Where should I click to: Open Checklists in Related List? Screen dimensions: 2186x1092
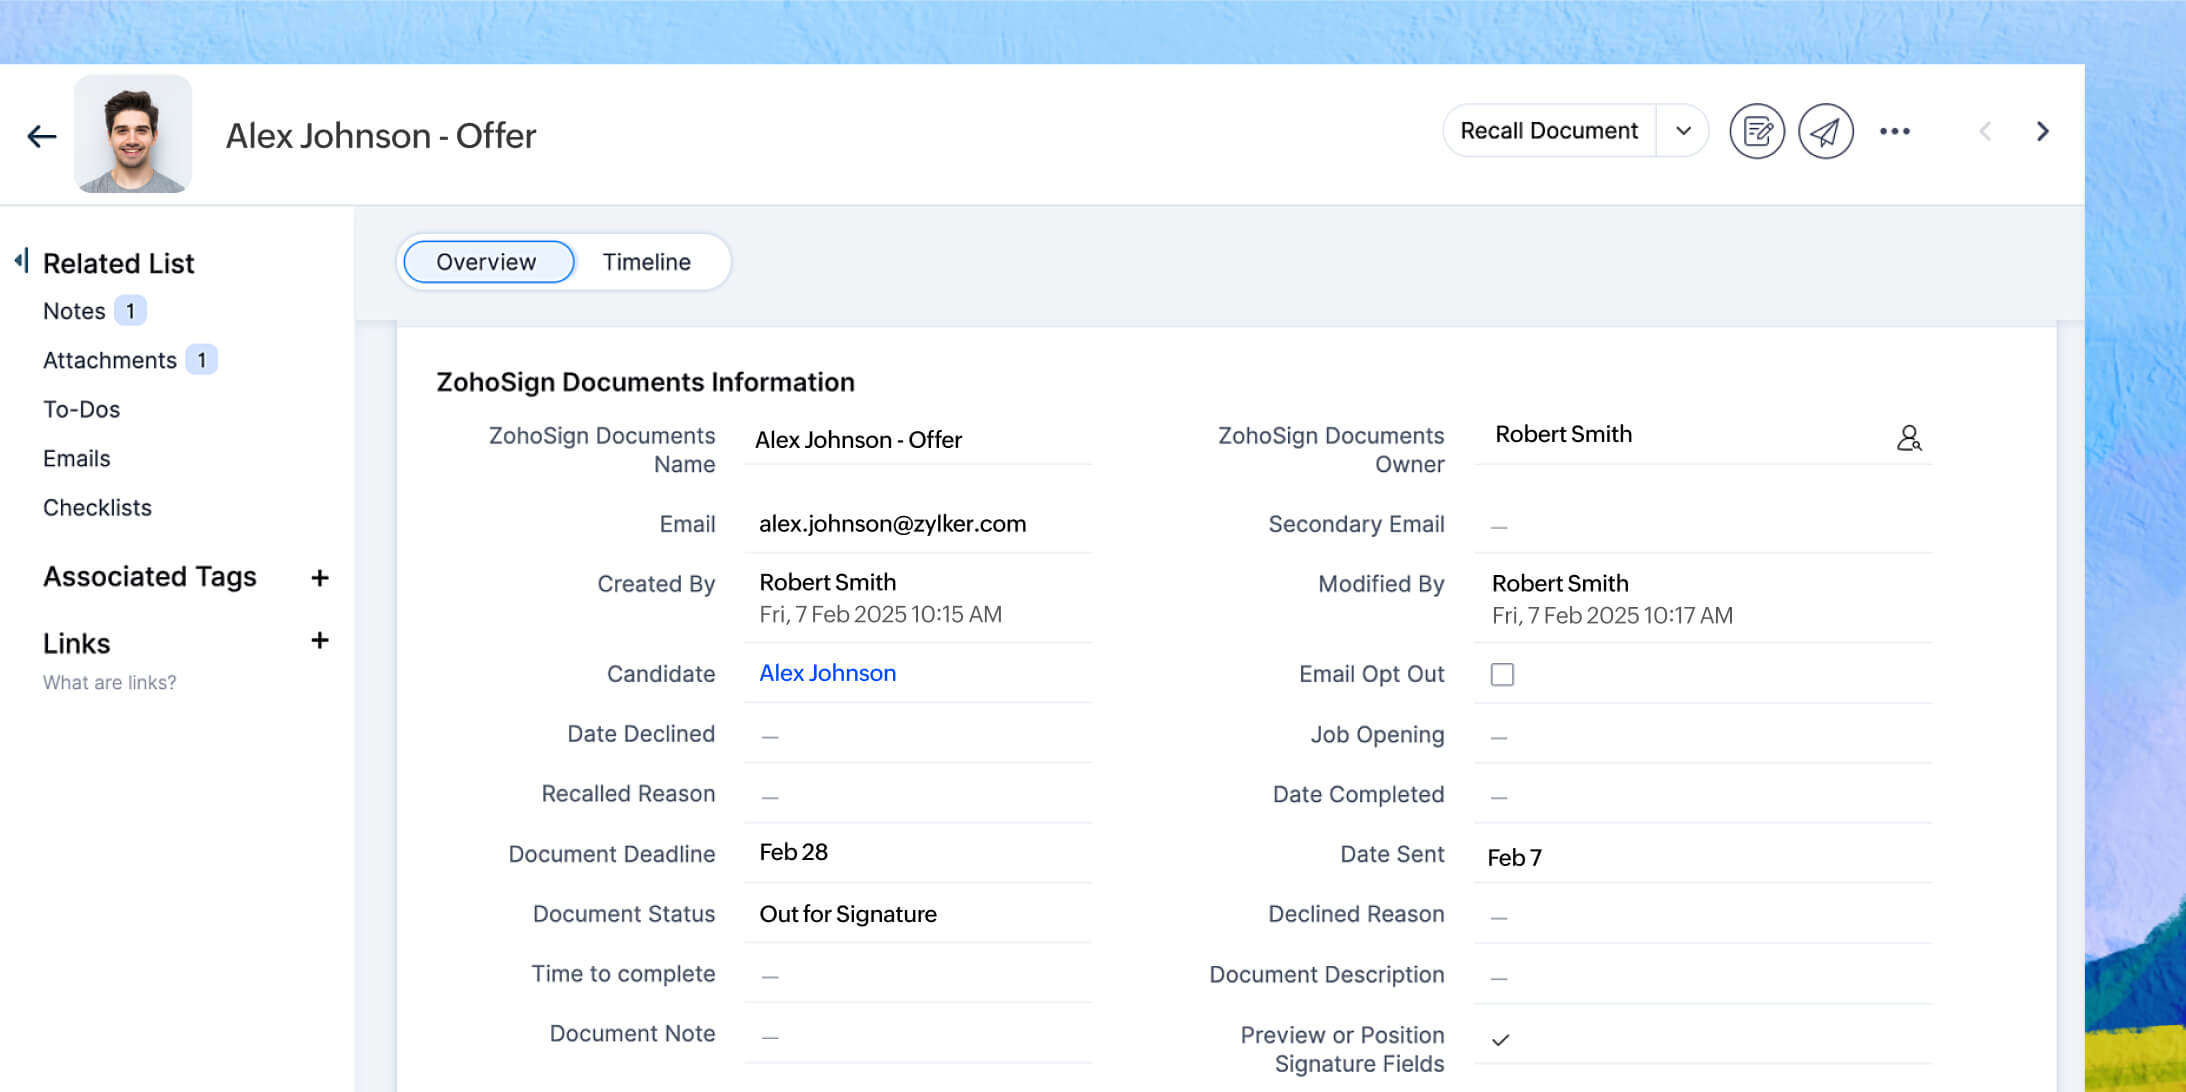[97, 507]
